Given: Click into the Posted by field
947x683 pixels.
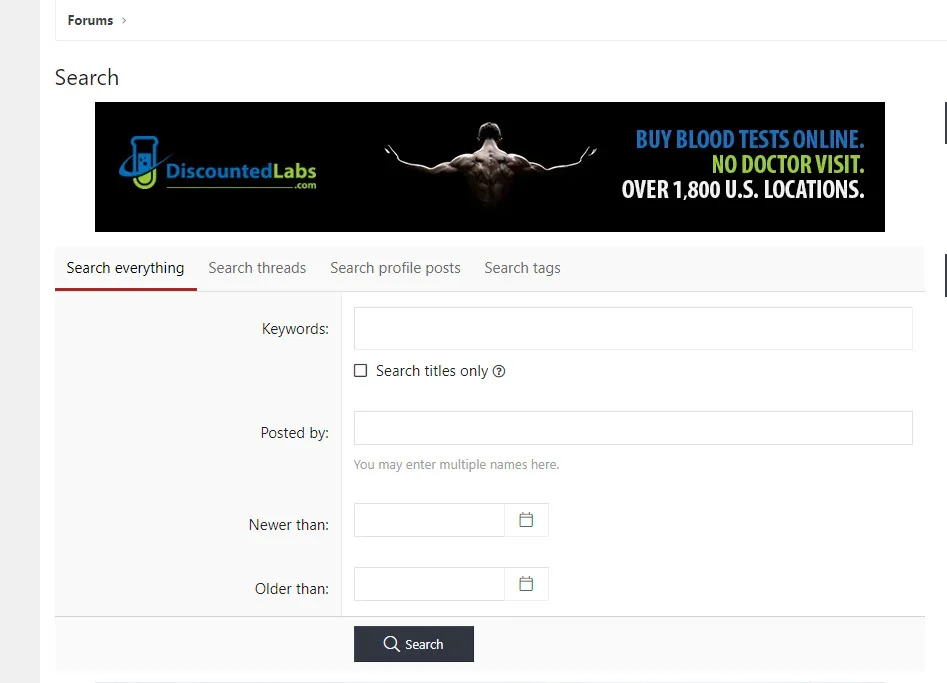Looking at the screenshot, I should 632,428.
